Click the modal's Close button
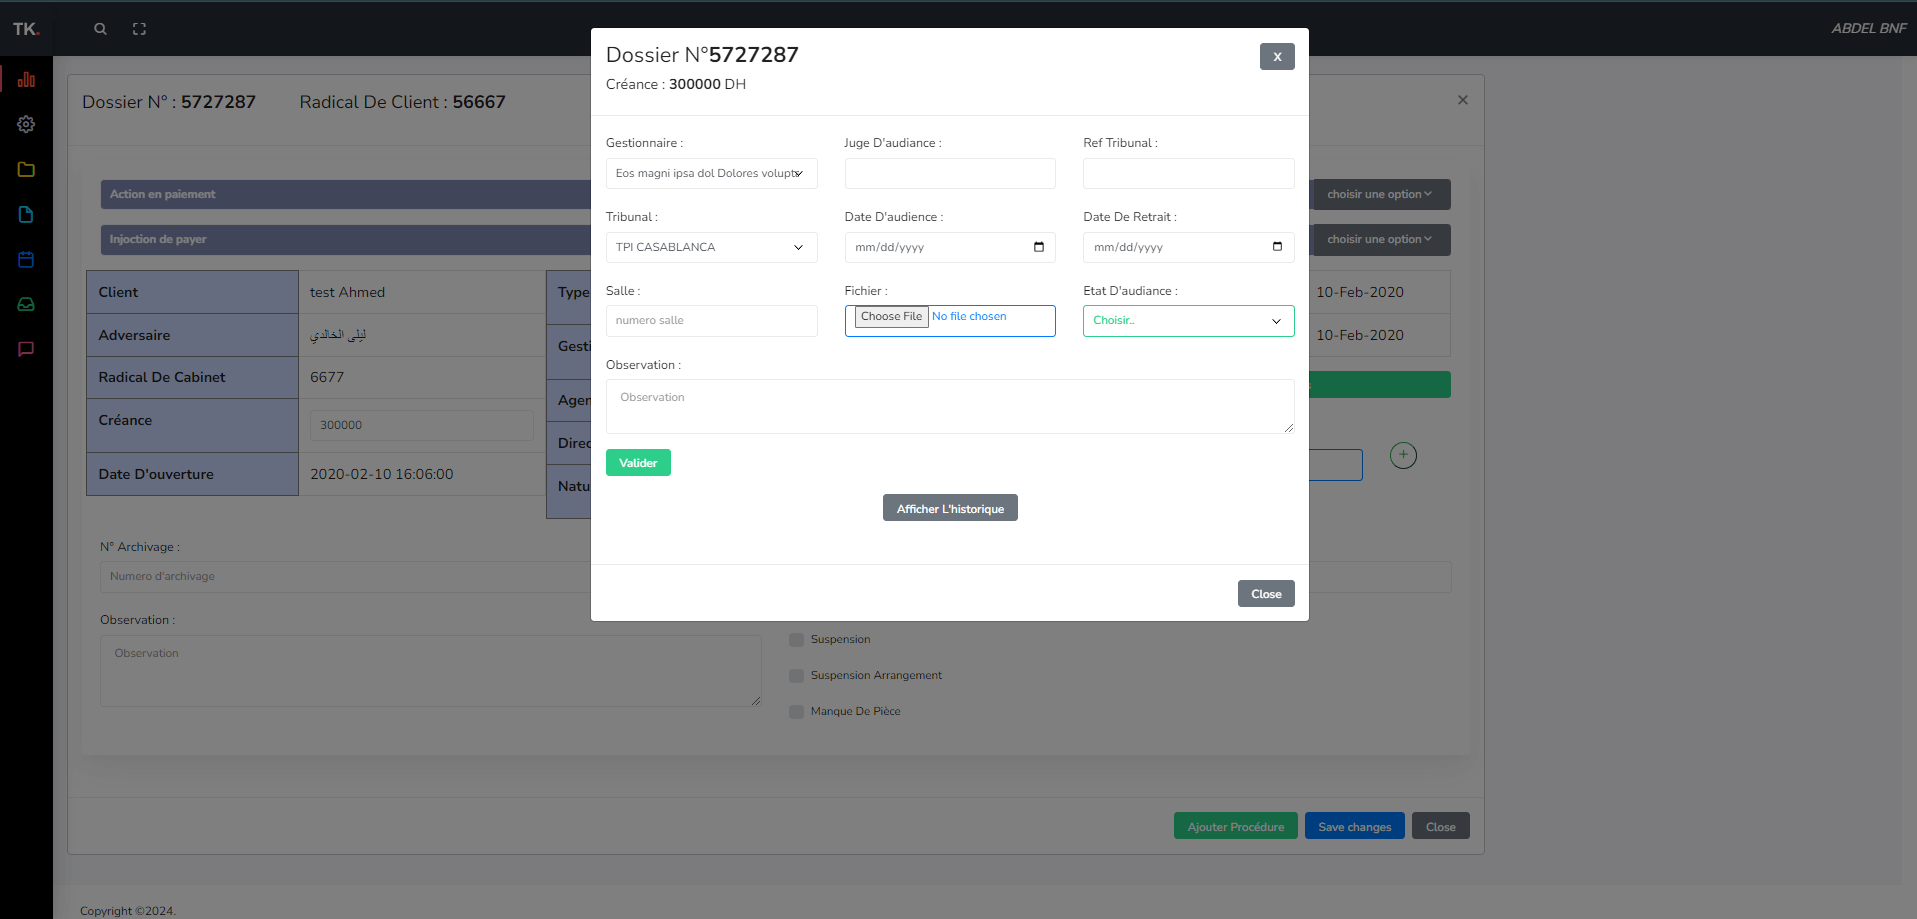The height and width of the screenshot is (919, 1917). click(1266, 593)
